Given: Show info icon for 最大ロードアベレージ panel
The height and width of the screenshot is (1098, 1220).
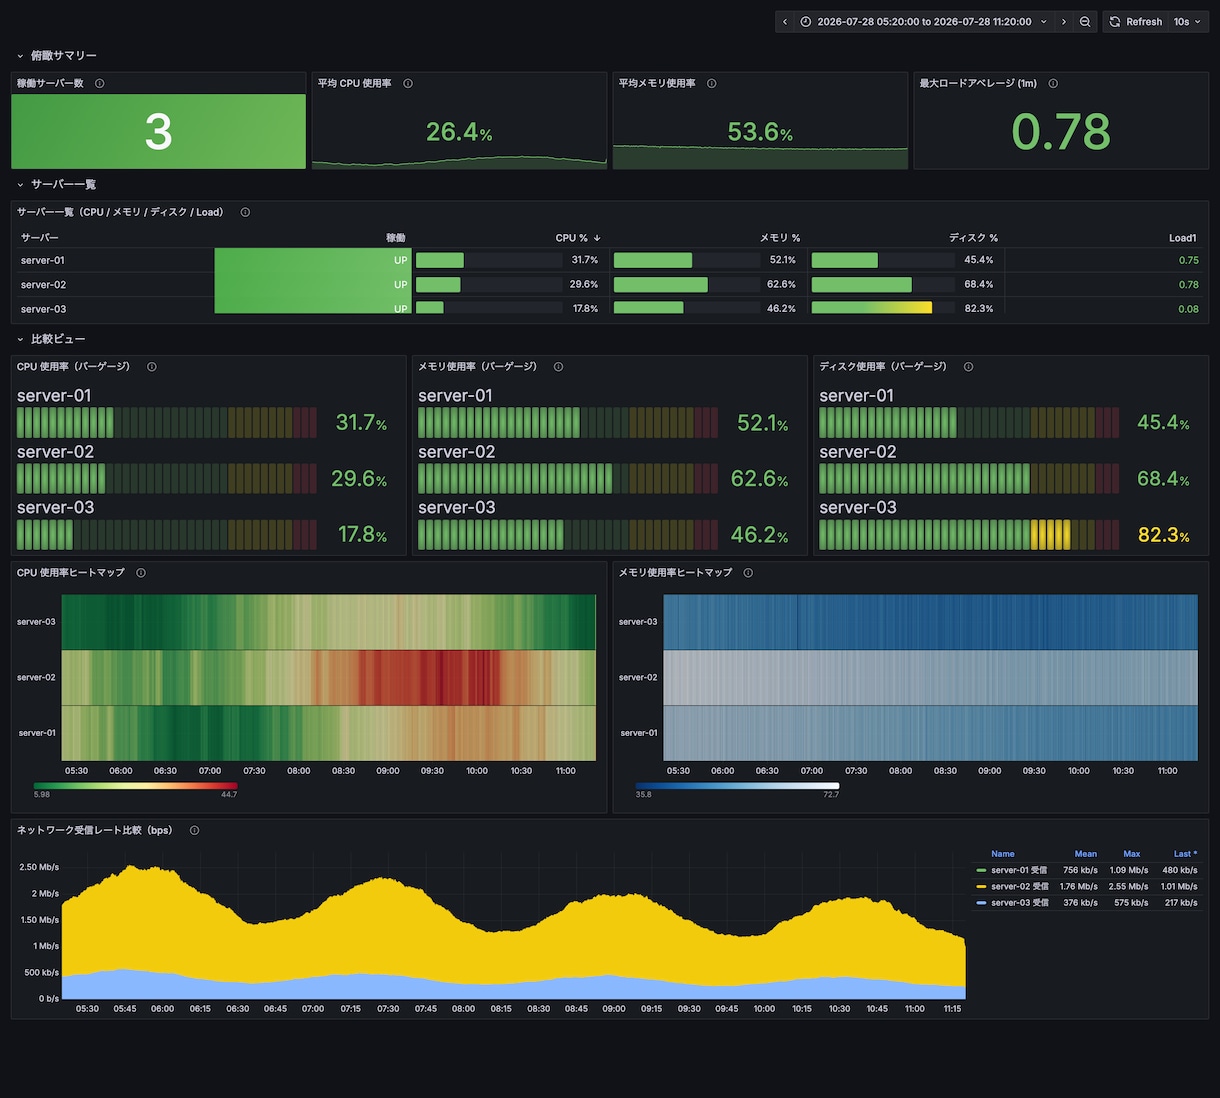Looking at the screenshot, I should (1053, 84).
